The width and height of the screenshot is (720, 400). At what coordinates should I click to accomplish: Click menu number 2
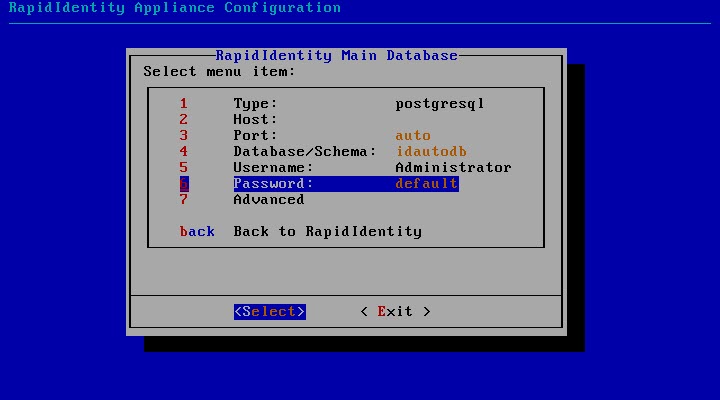(184, 119)
